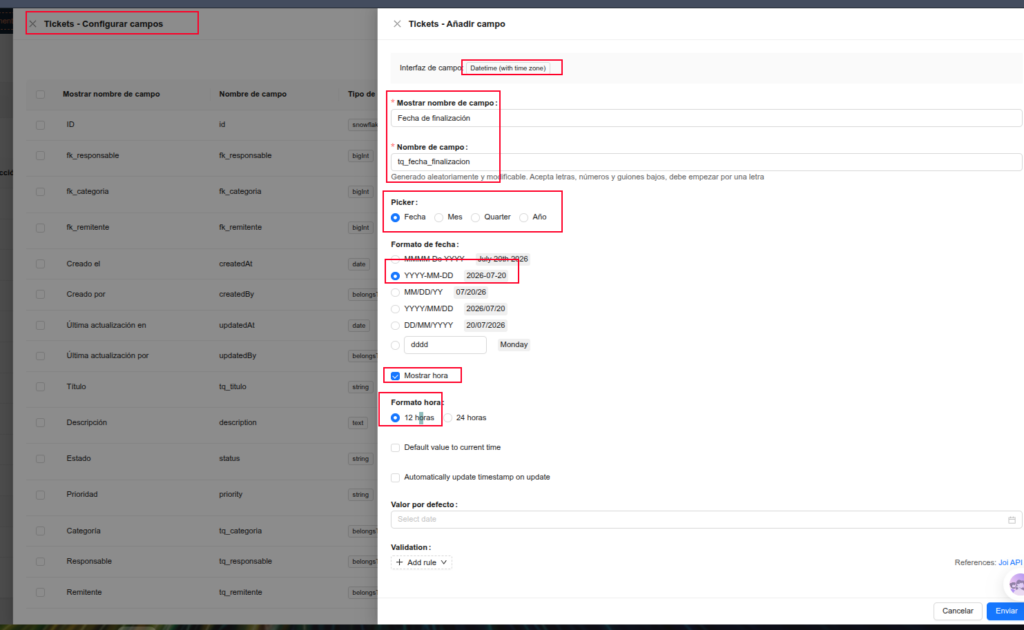Click the description field name cell
The height and width of the screenshot is (630, 1024).
coord(237,422)
